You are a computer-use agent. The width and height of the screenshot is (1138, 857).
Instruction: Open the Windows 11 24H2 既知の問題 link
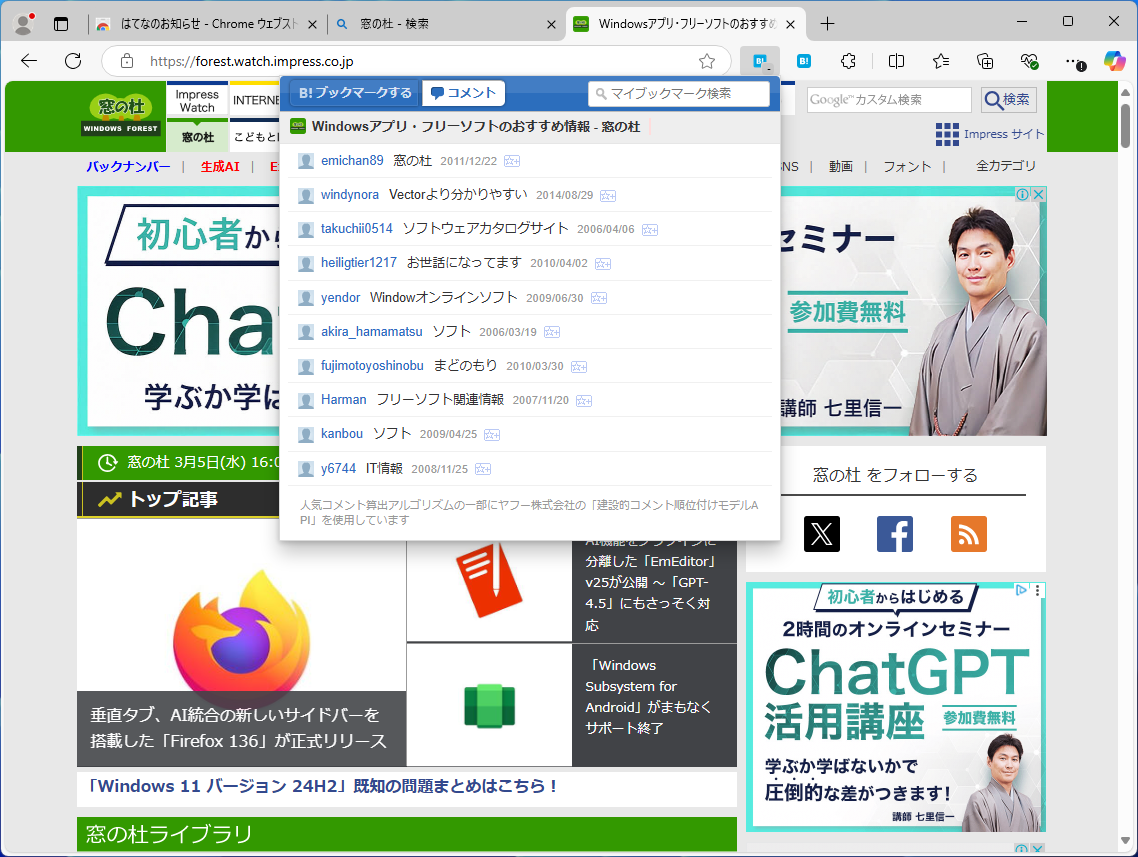coord(321,787)
